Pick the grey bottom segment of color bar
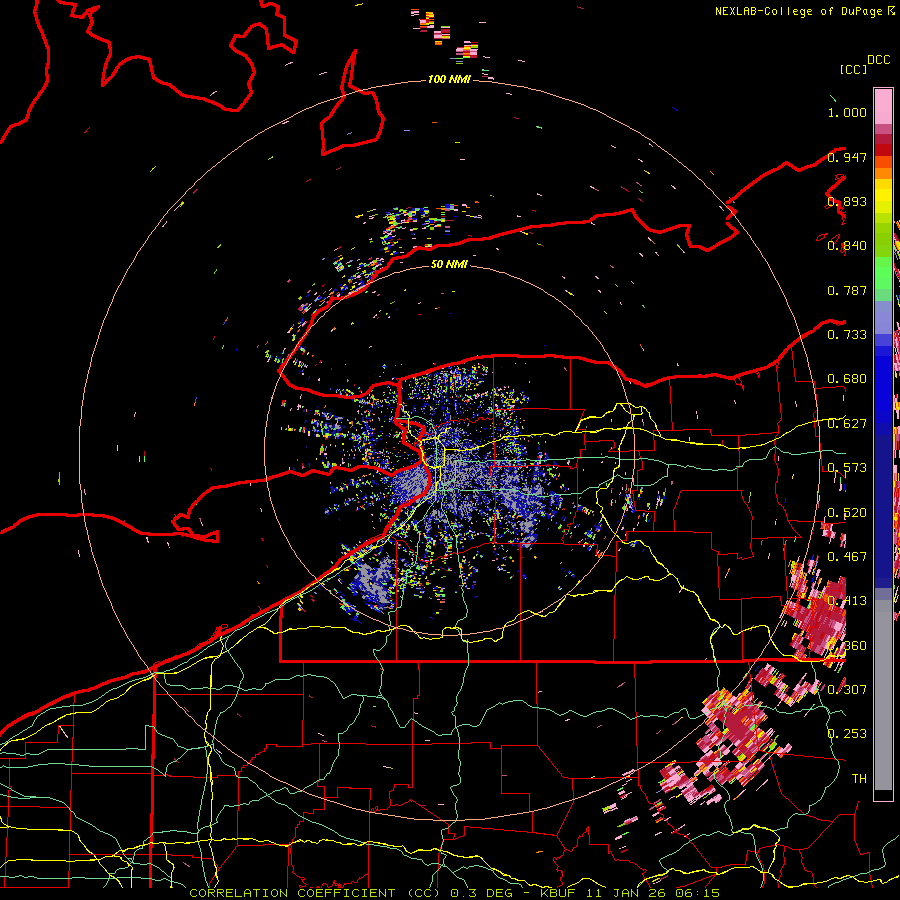Image resolution: width=900 pixels, height=900 pixels. click(883, 695)
